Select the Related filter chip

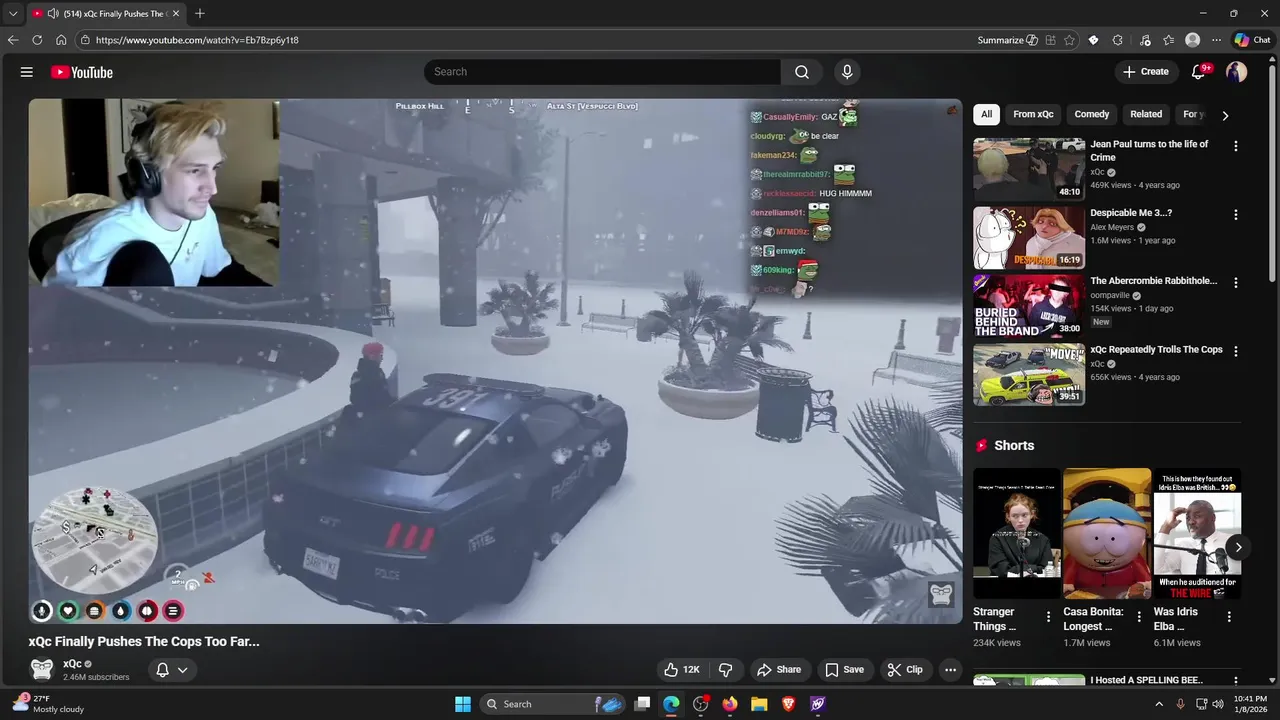pyautogui.click(x=1146, y=114)
